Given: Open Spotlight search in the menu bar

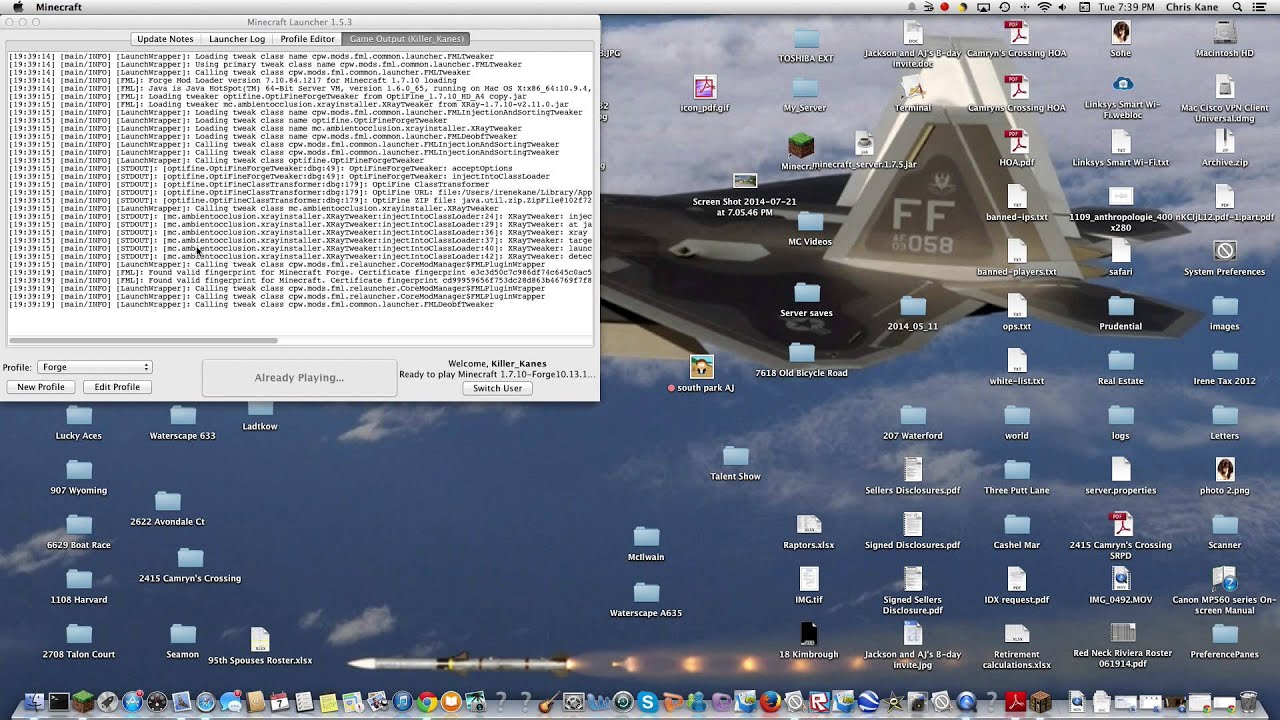Looking at the screenshot, I should click(x=1237, y=7).
